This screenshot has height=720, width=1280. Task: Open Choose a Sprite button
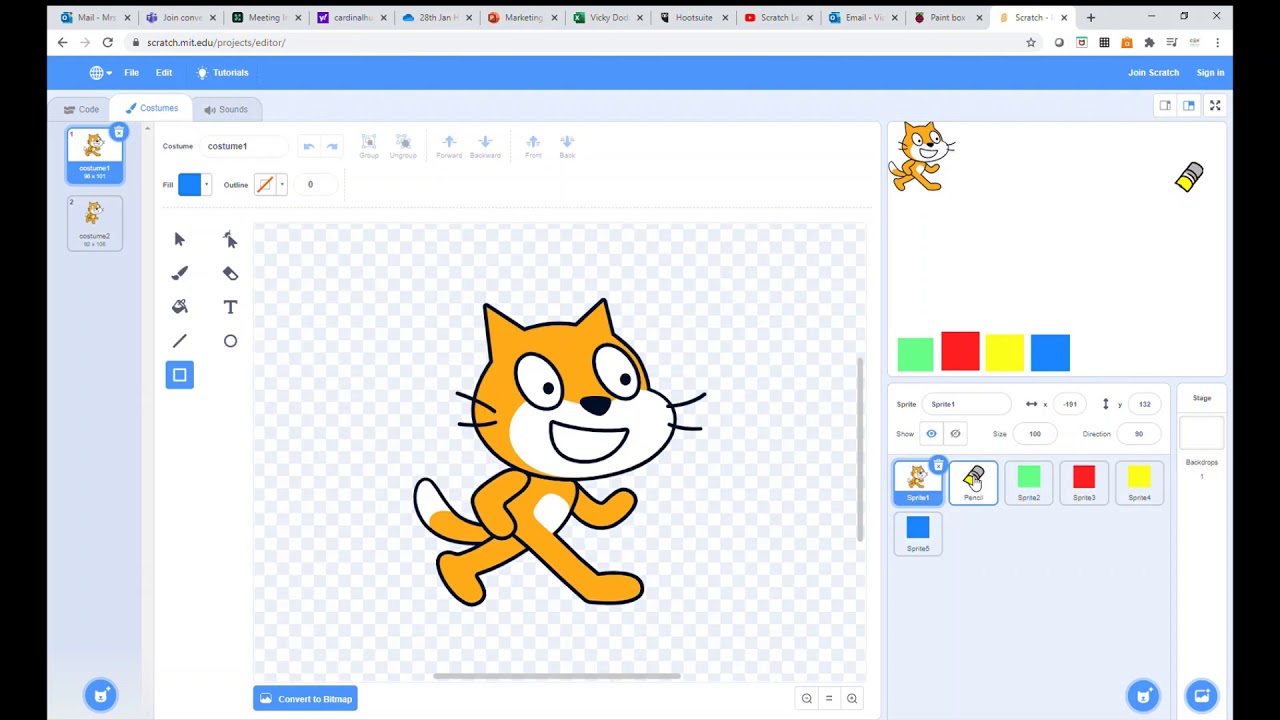tap(1143, 695)
